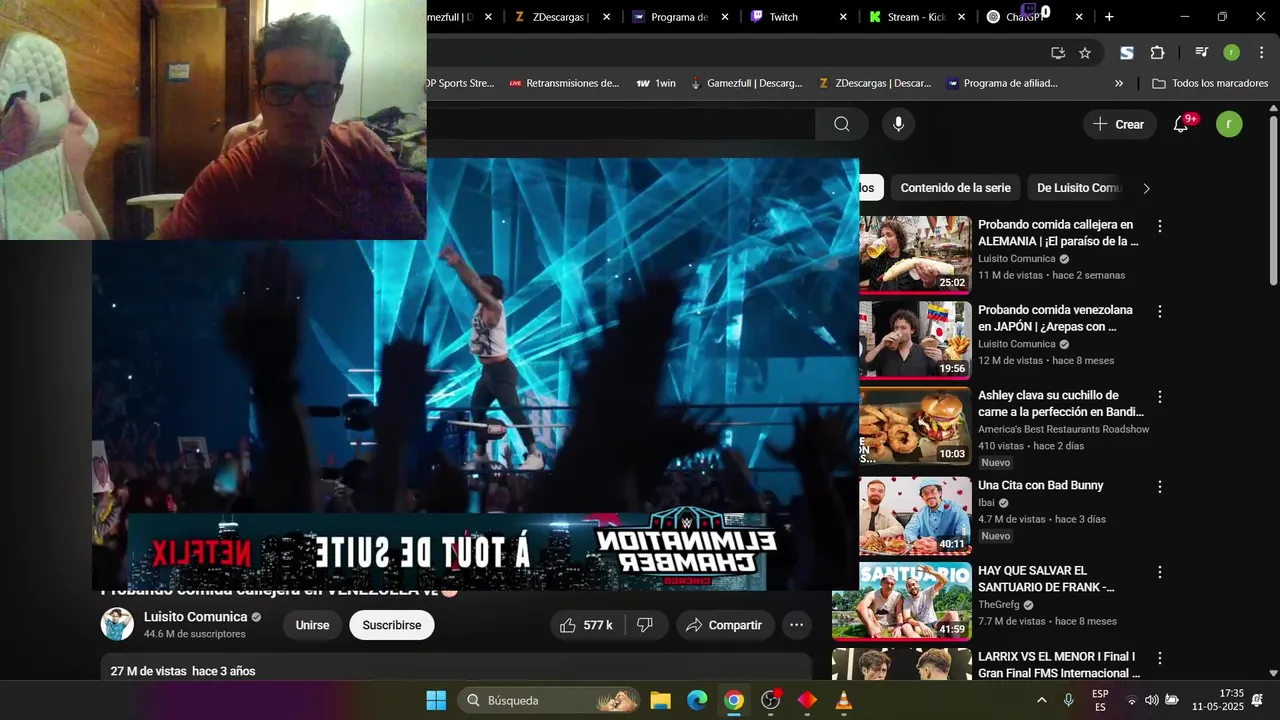Open Chrome three-dot menu

[1261, 53]
